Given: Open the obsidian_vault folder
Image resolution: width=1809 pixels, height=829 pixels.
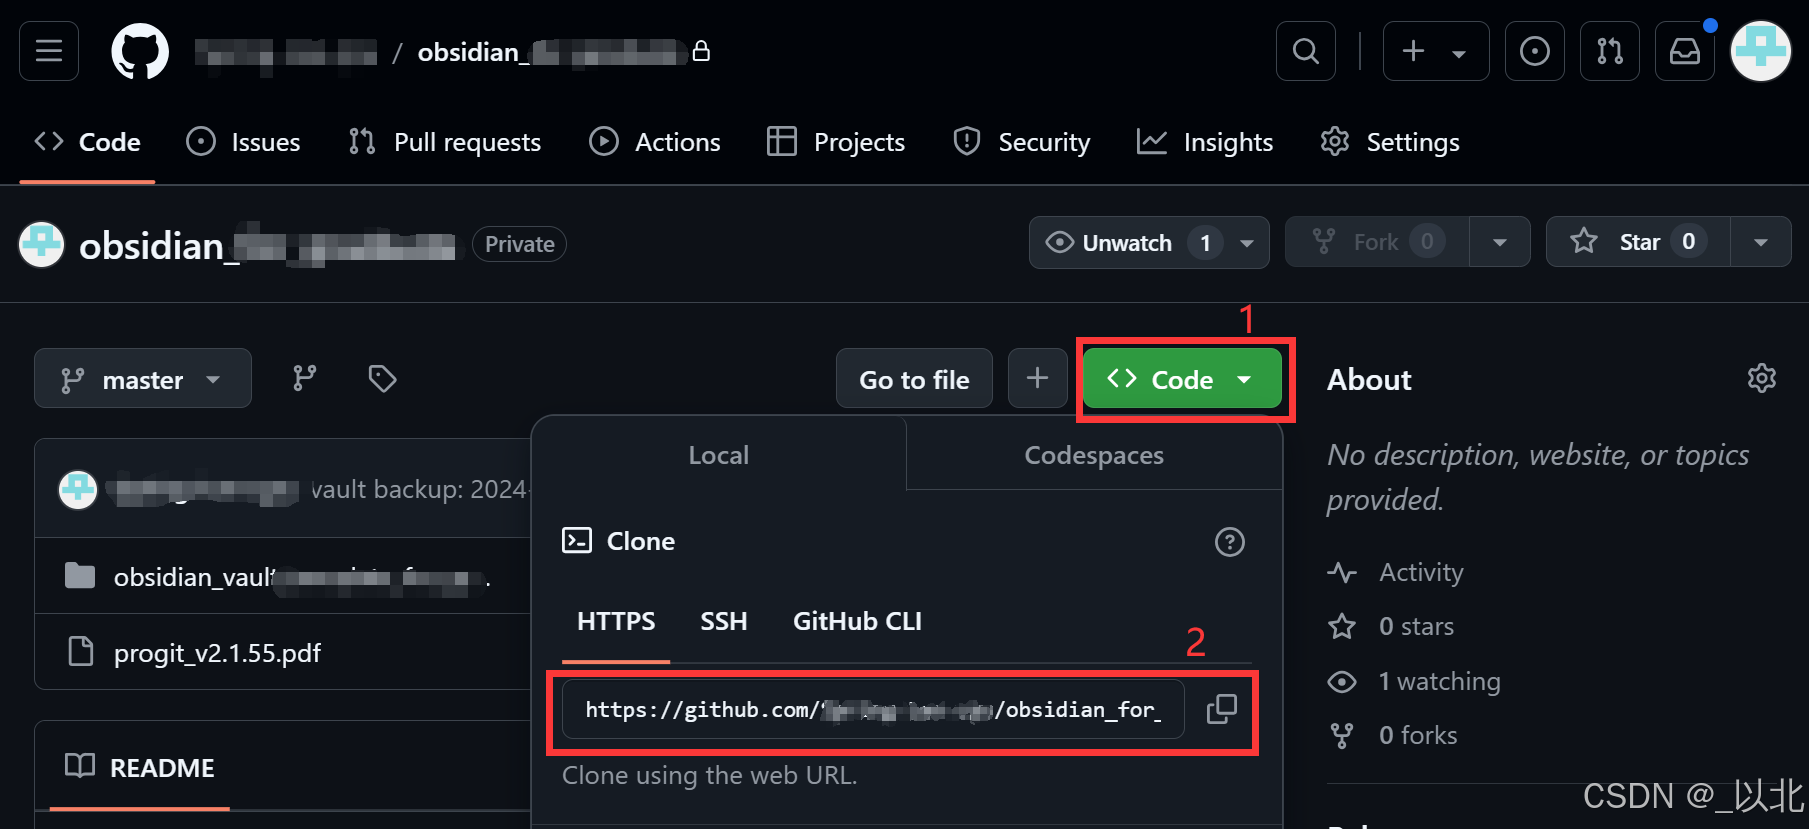Looking at the screenshot, I should point(301,577).
